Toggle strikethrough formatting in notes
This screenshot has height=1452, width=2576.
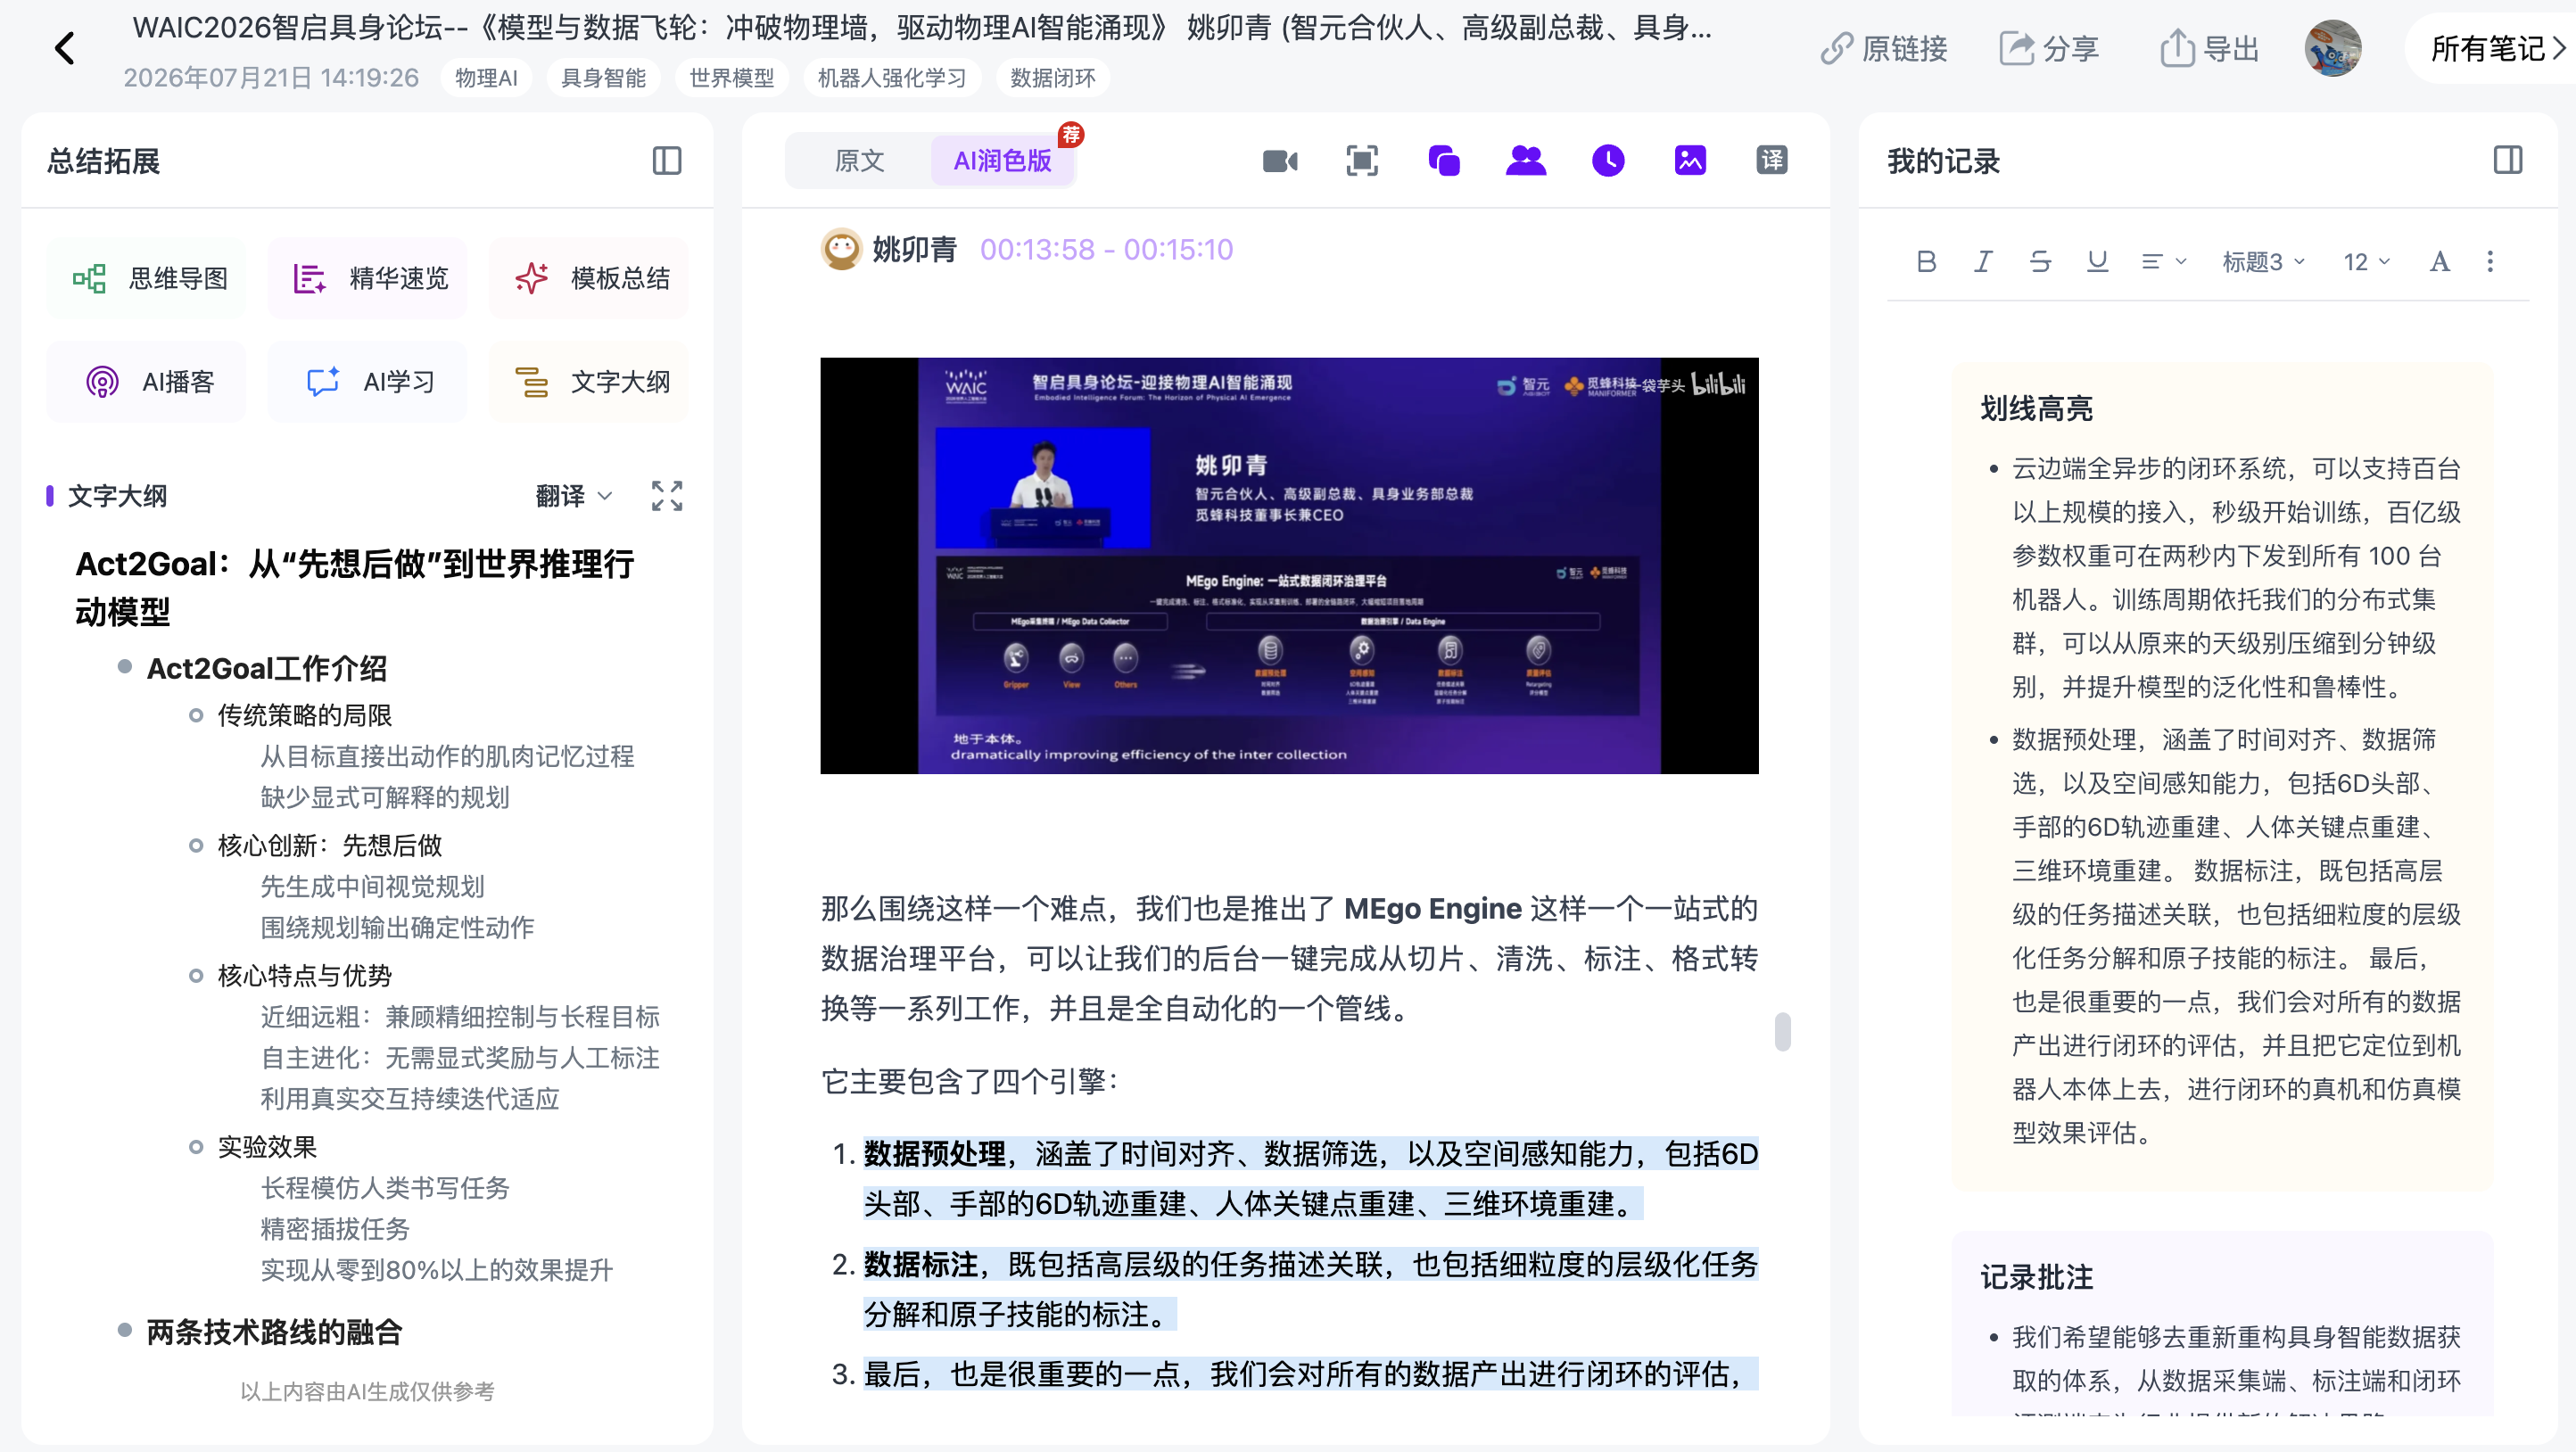[2040, 262]
